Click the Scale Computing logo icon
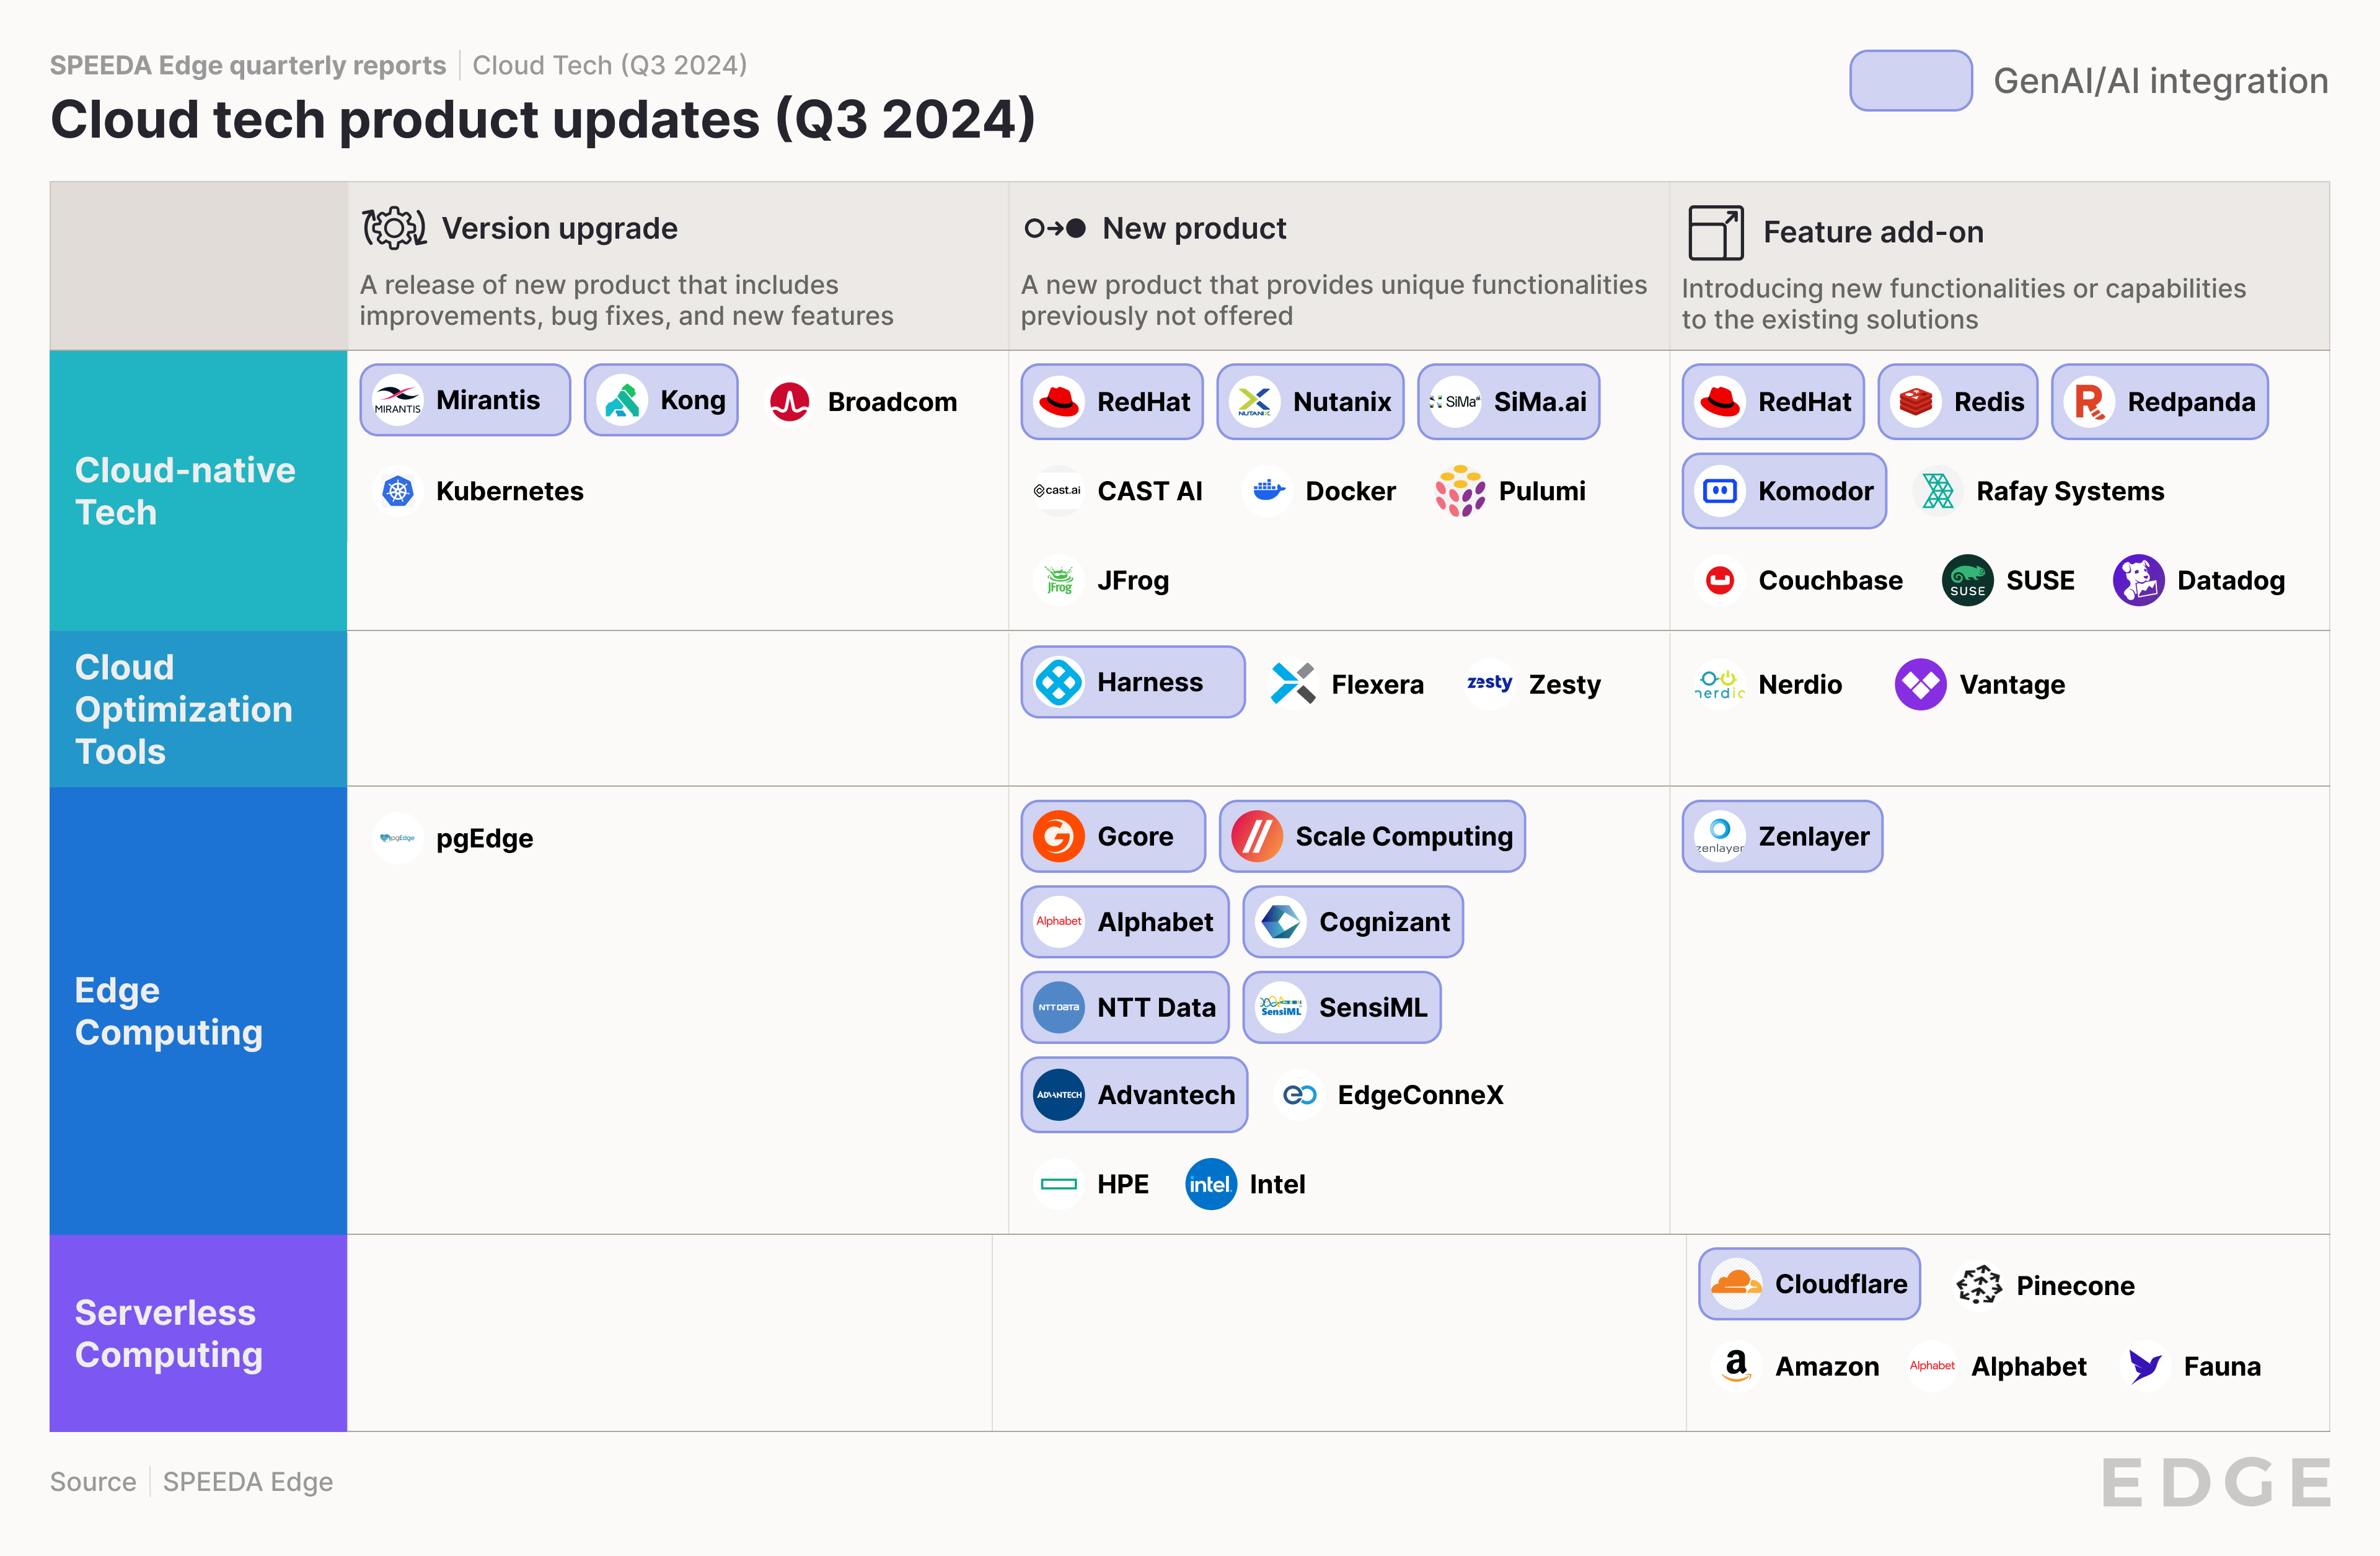2380x1556 pixels. [1257, 836]
